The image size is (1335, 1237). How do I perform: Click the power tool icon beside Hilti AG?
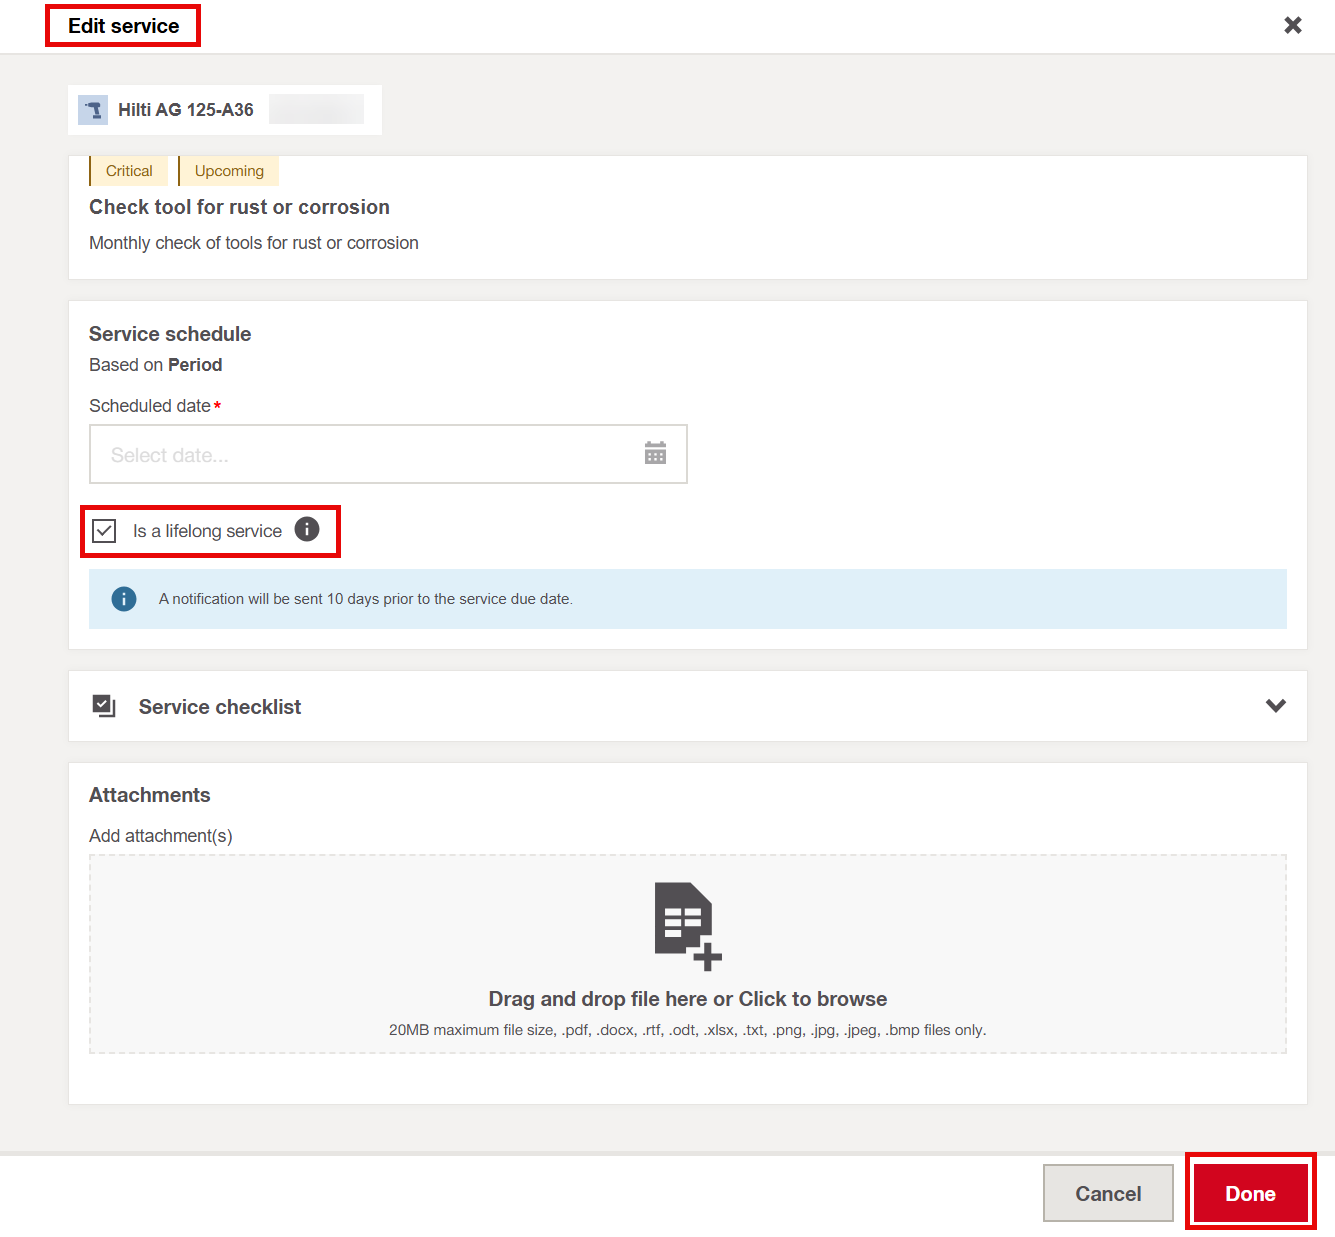93,110
